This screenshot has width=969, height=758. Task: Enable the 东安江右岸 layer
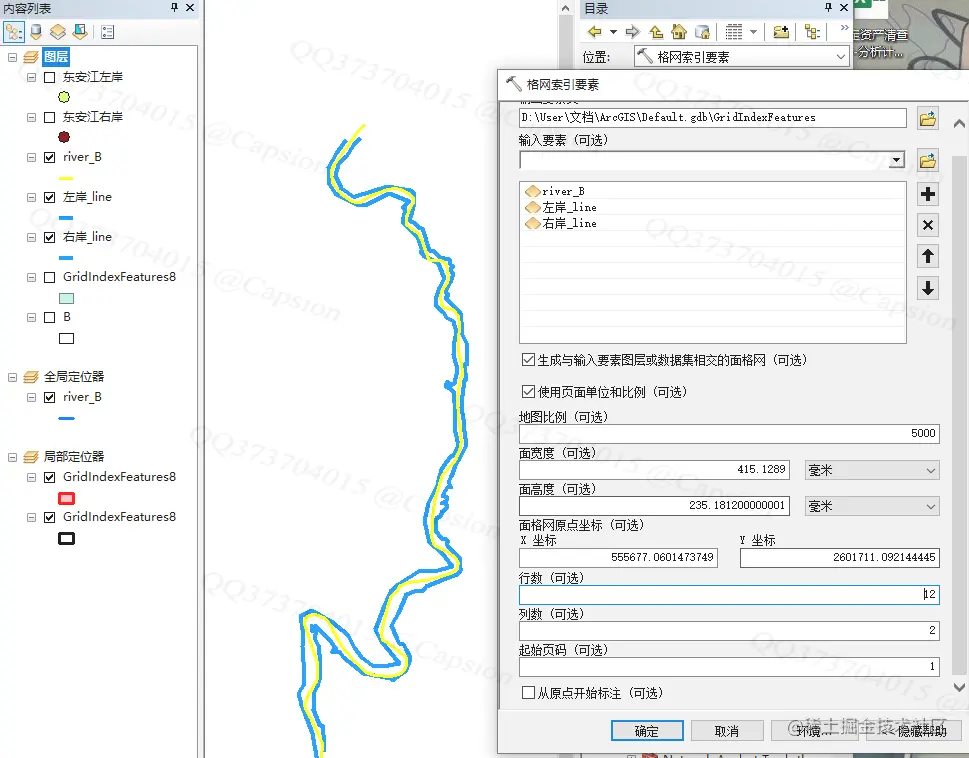50,117
